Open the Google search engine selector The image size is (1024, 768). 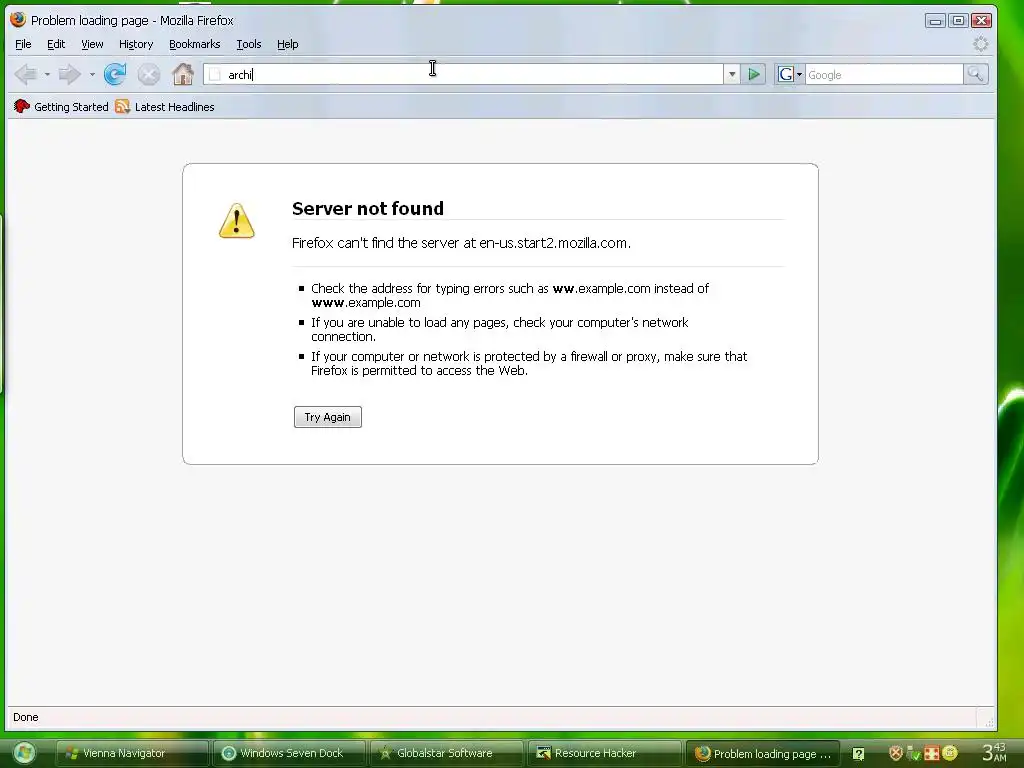(790, 74)
